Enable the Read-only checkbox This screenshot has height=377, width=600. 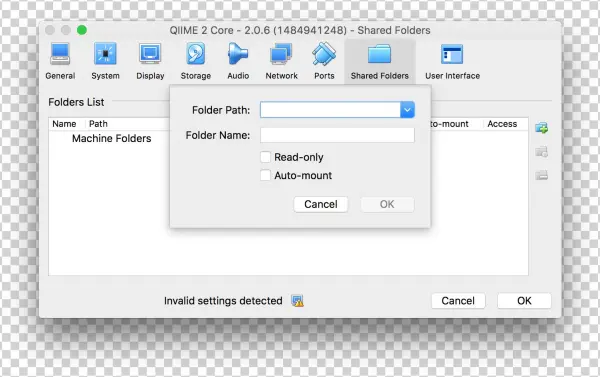(265, 157)
